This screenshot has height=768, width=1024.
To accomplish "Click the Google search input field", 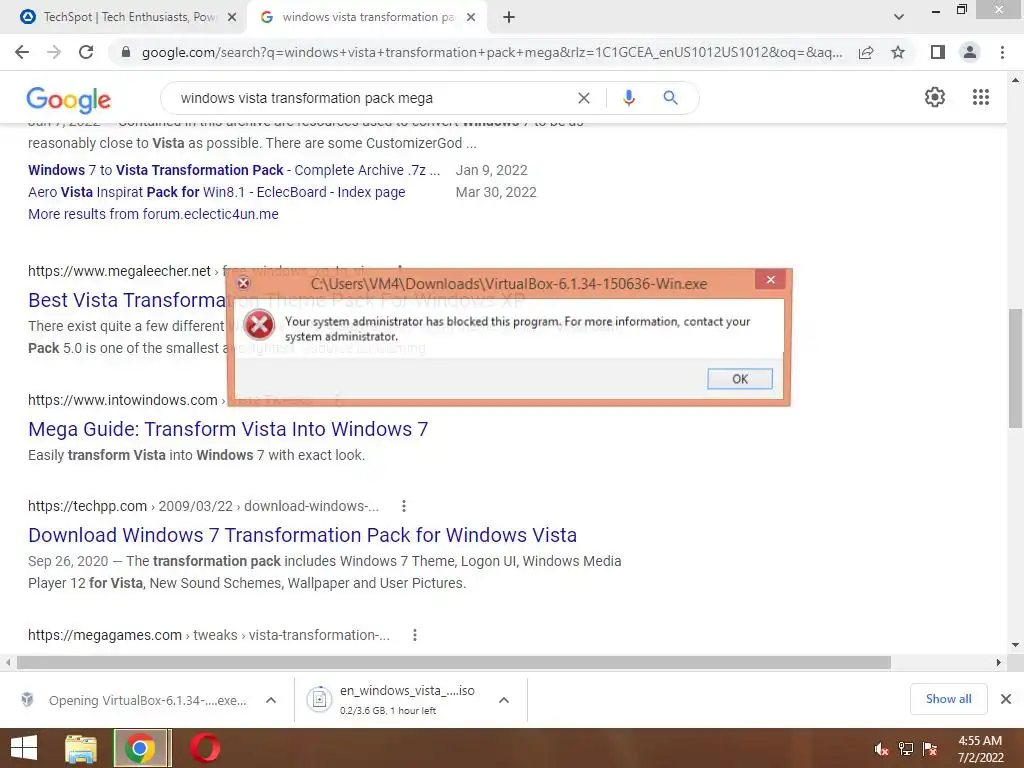I will [x=372, y=98].
